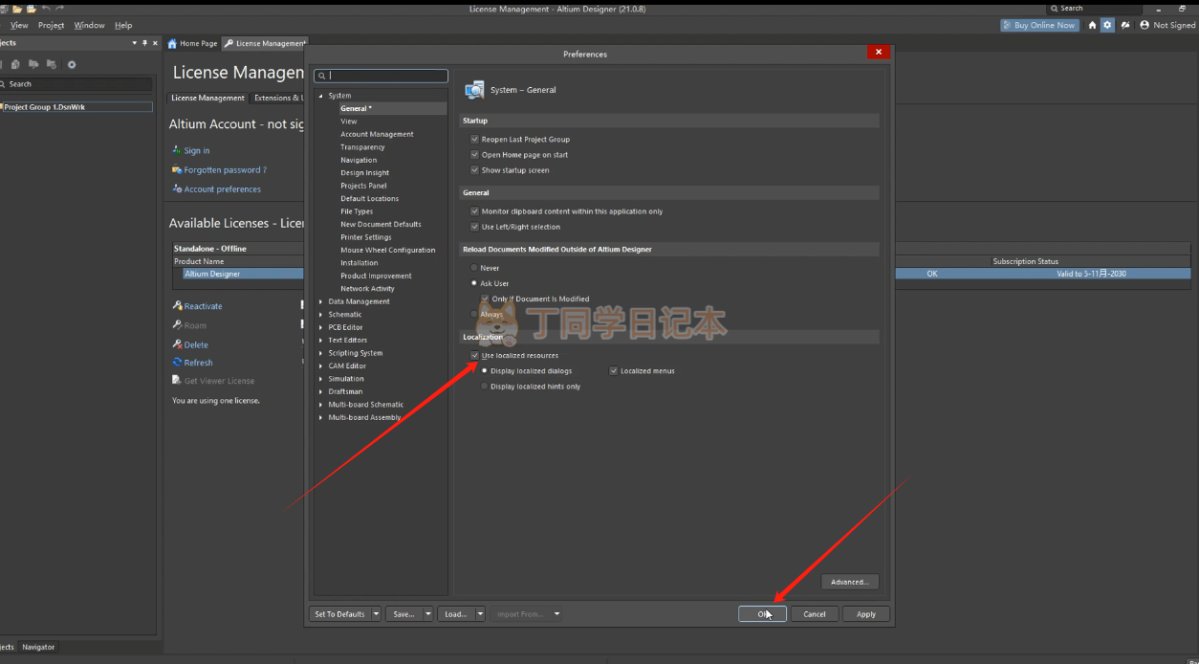Screen dimensions: 1199x664
Task: Expand the PCB Editor preferences node
Action: 321,328
